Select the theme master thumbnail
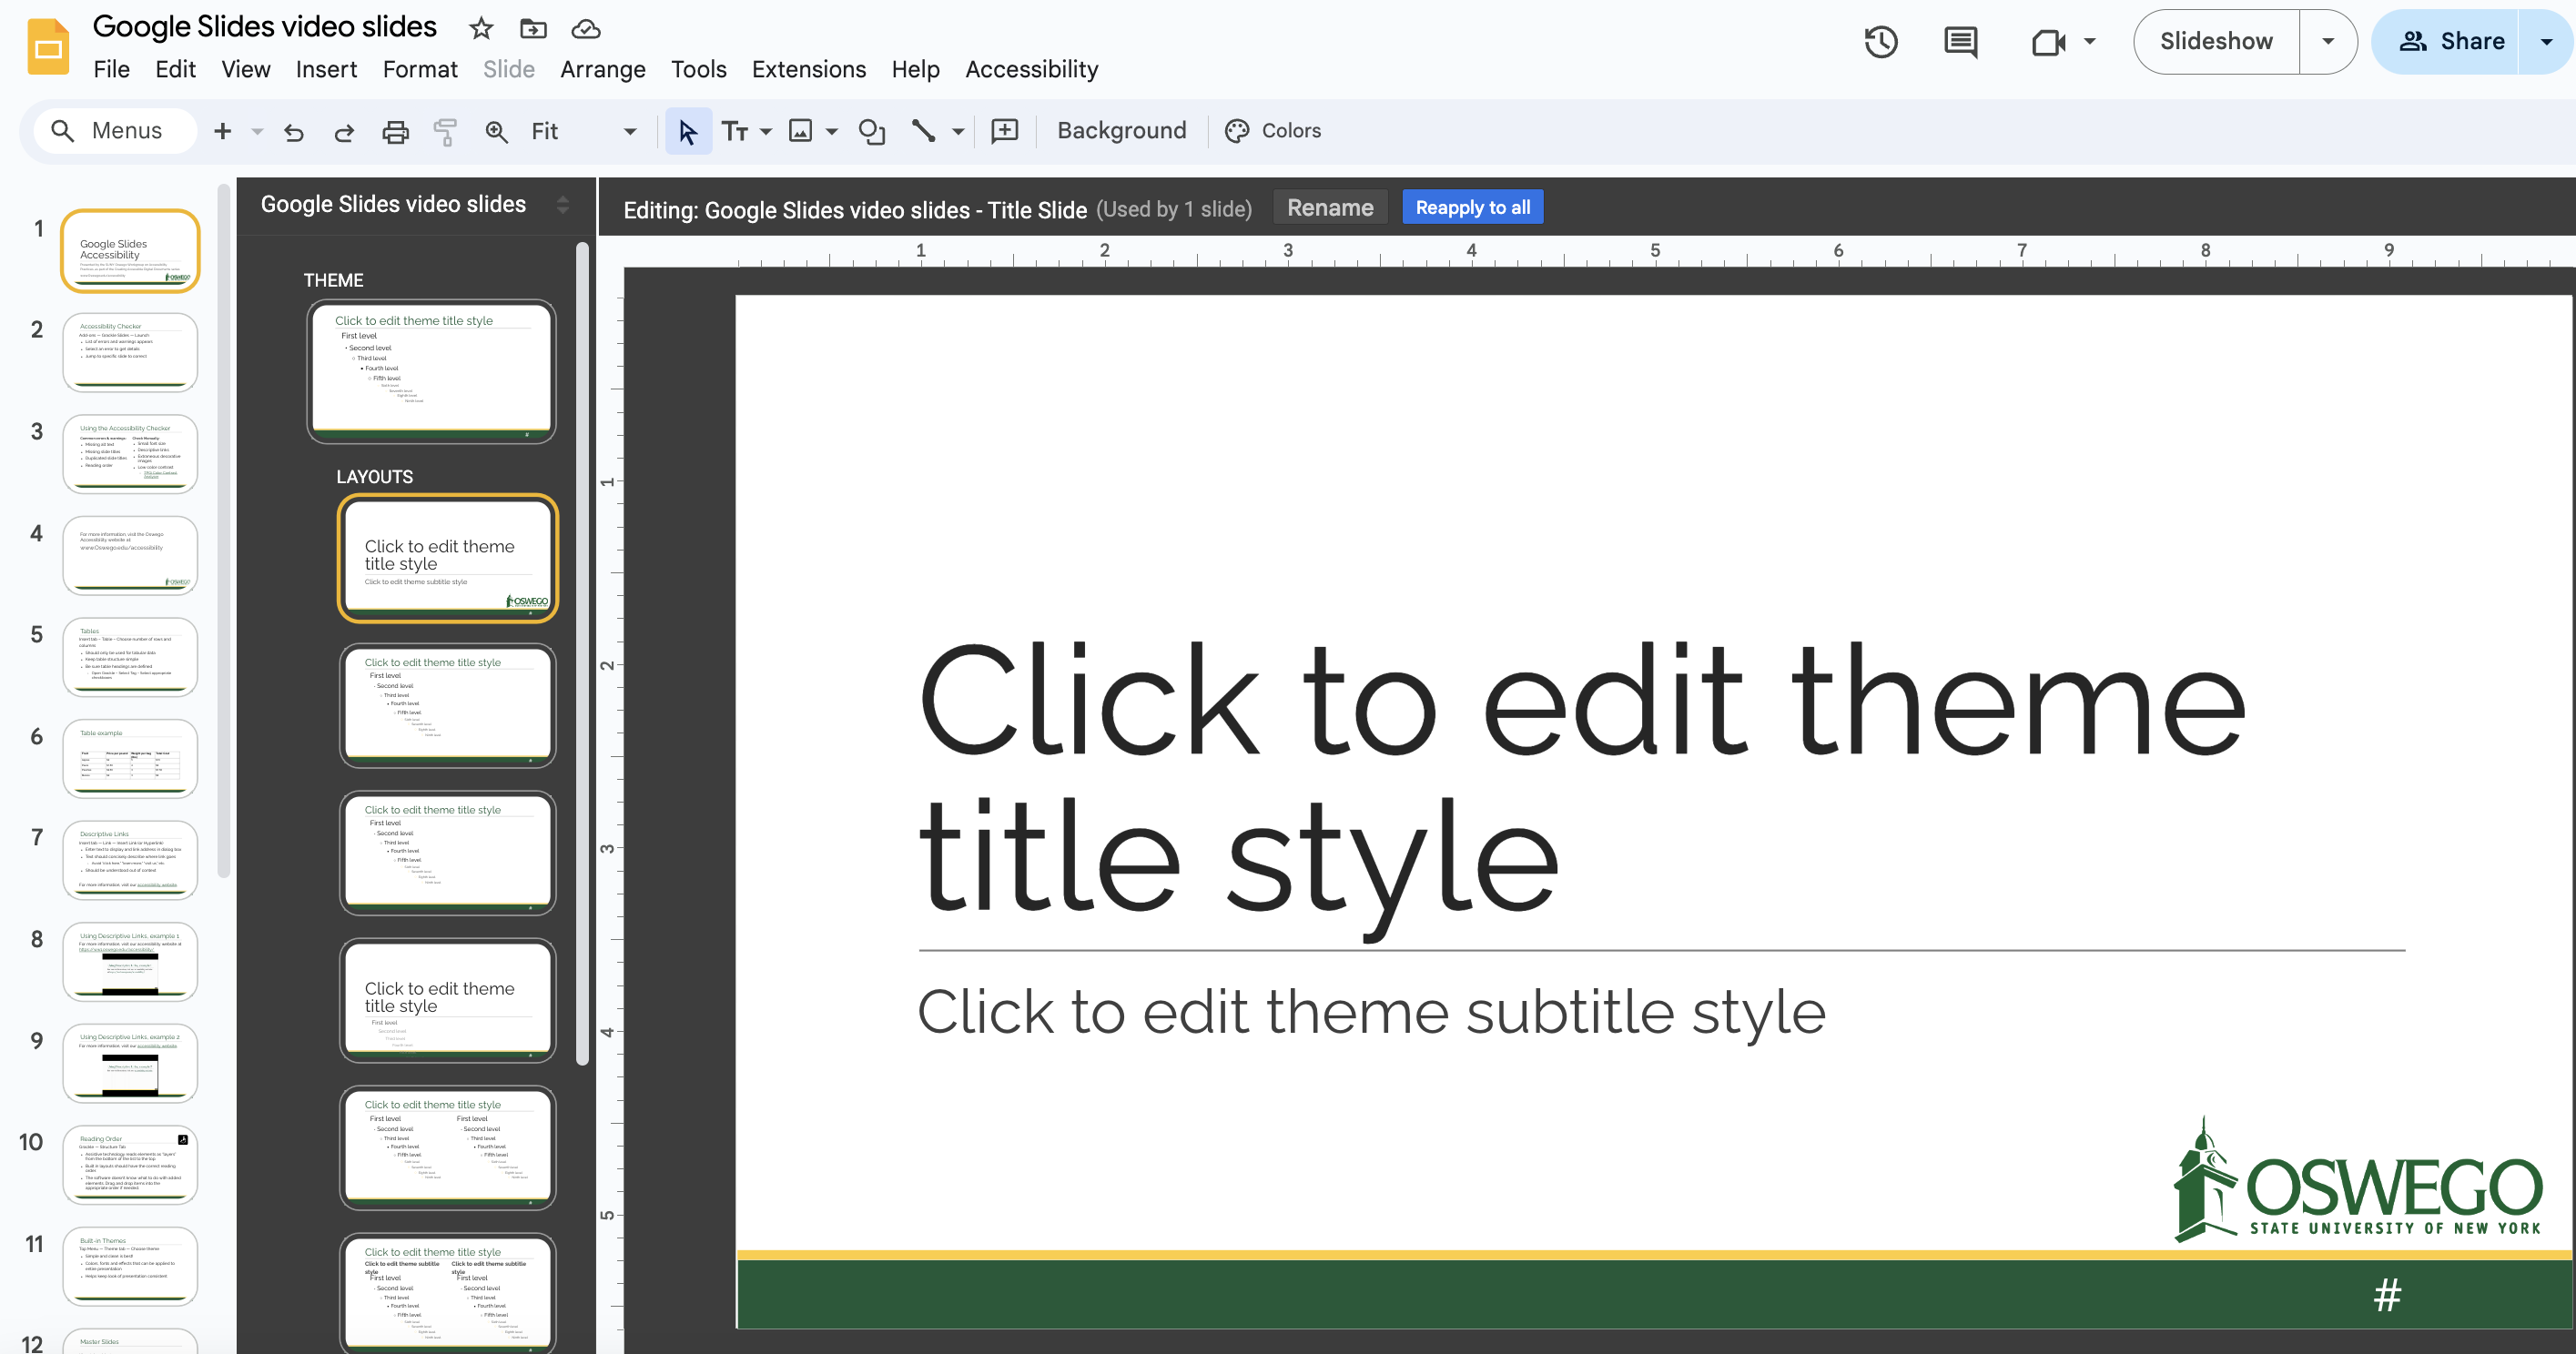Viewport: 2576px width, 1354px height. coord(431,371)
